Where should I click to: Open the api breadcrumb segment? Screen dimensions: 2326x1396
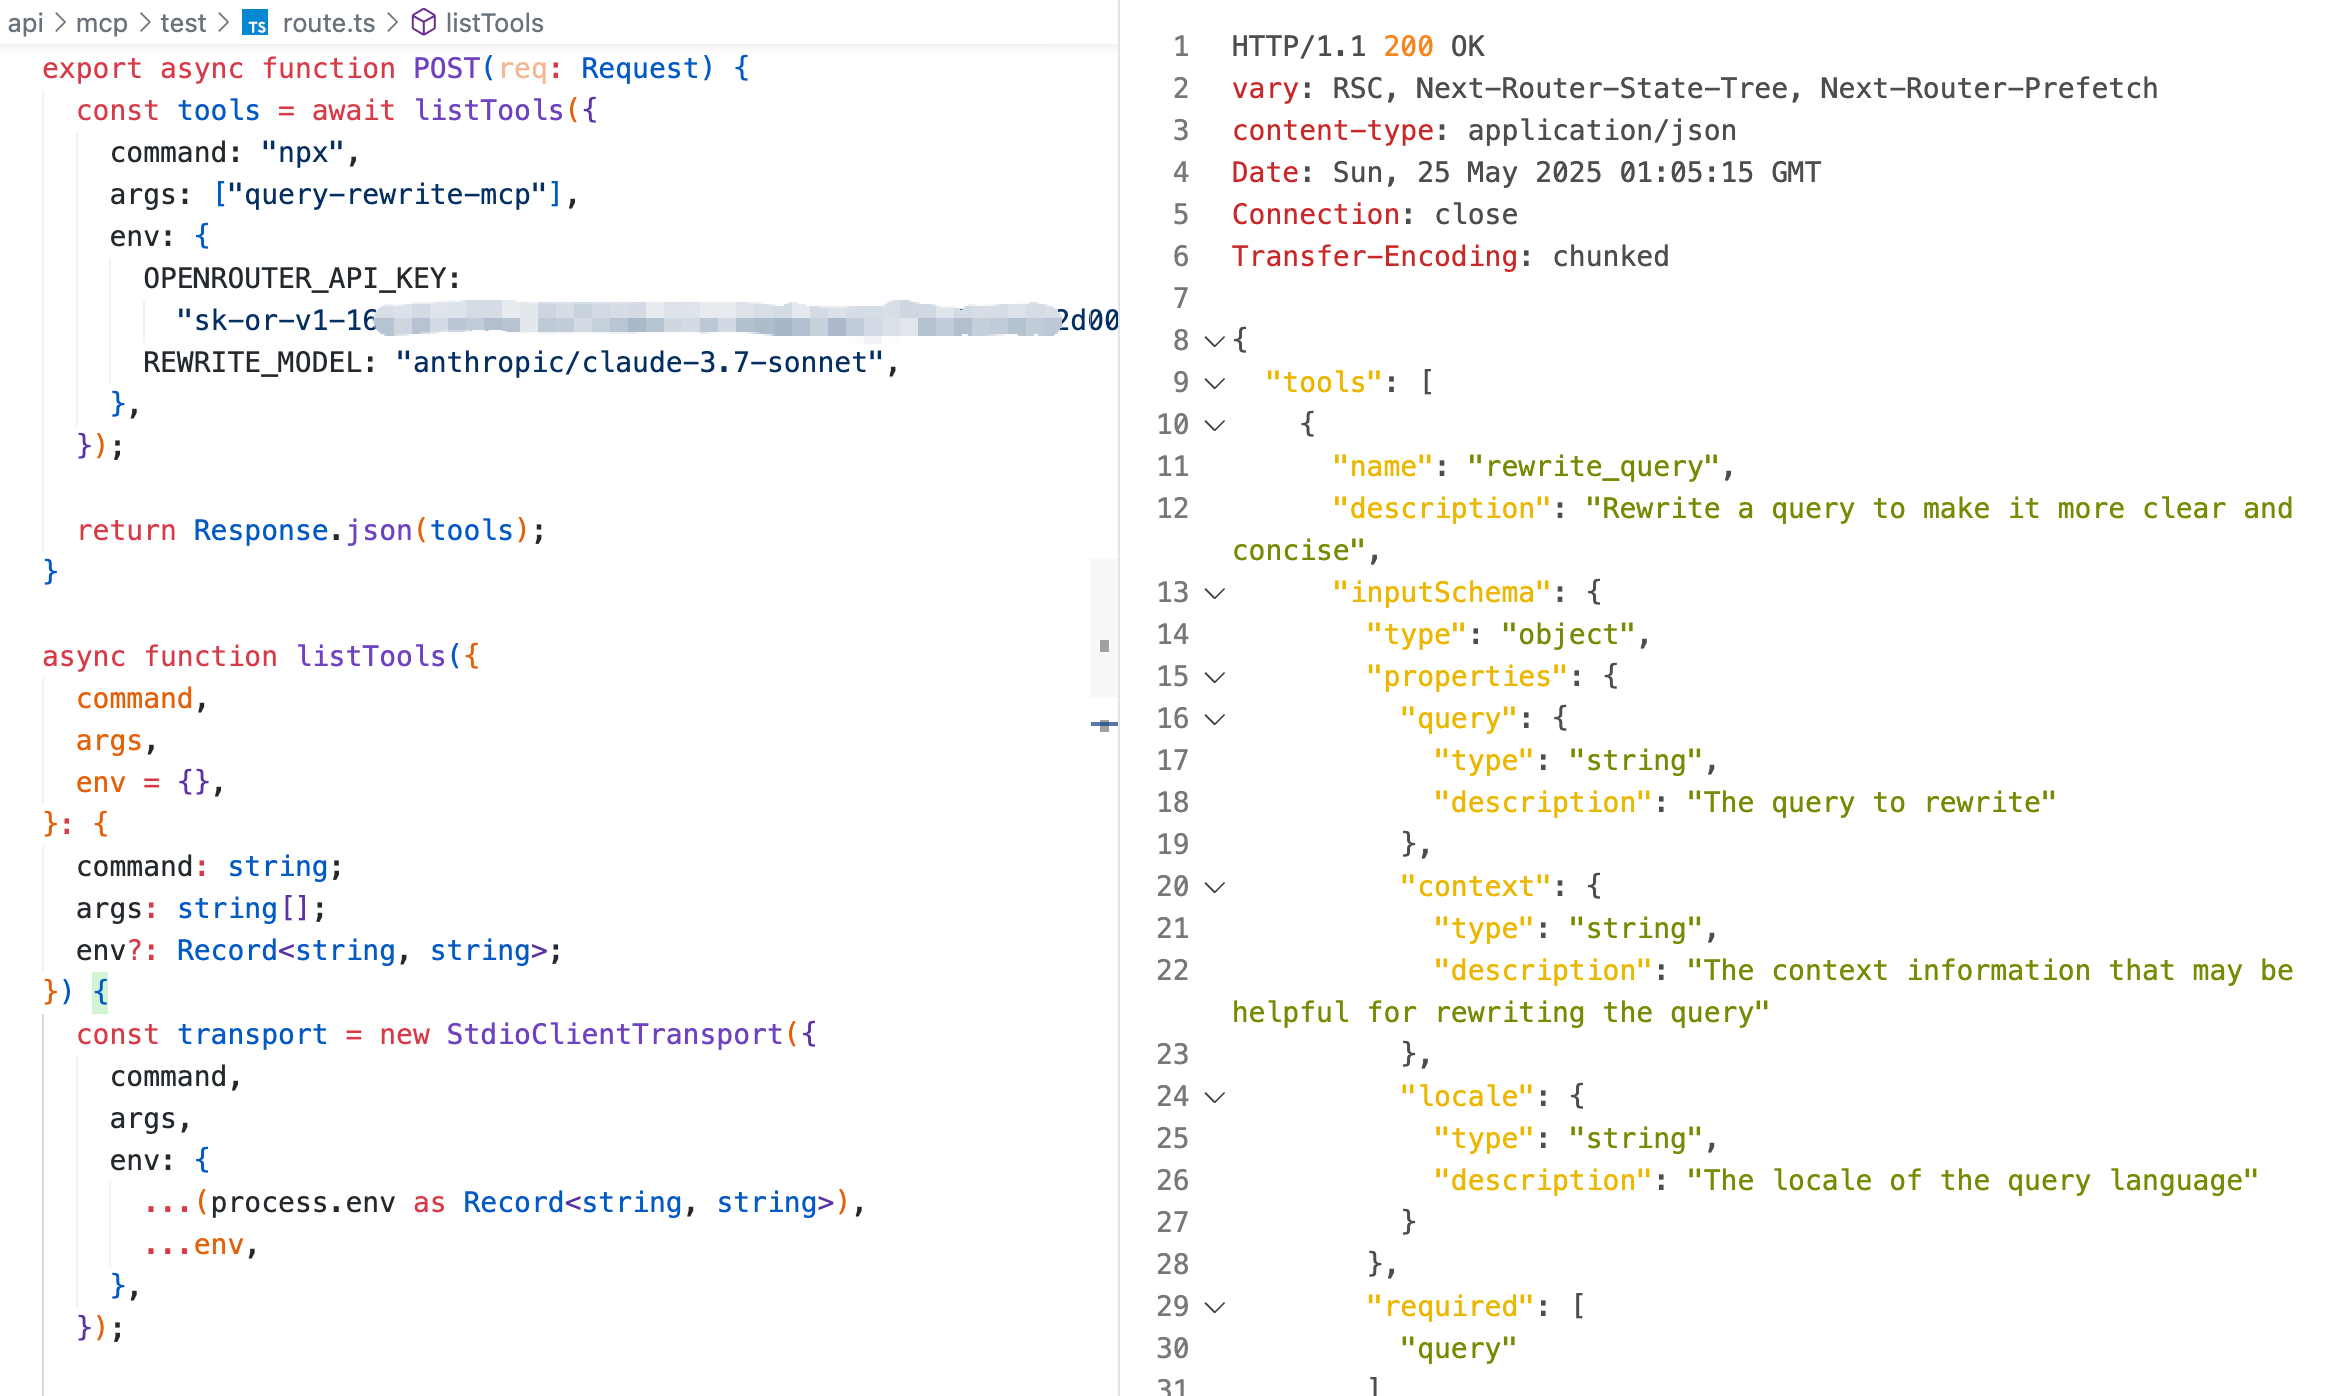(25, 23)
